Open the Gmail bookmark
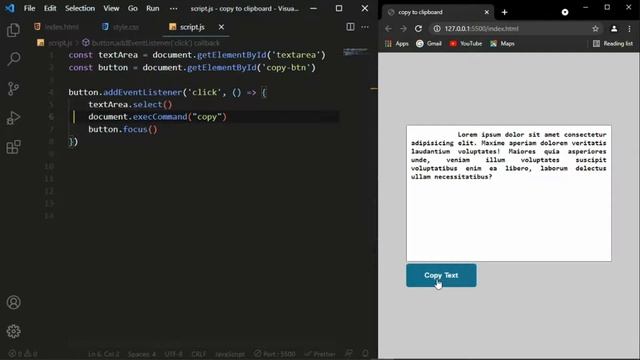640x360 pixels. [x=429, y=44]
